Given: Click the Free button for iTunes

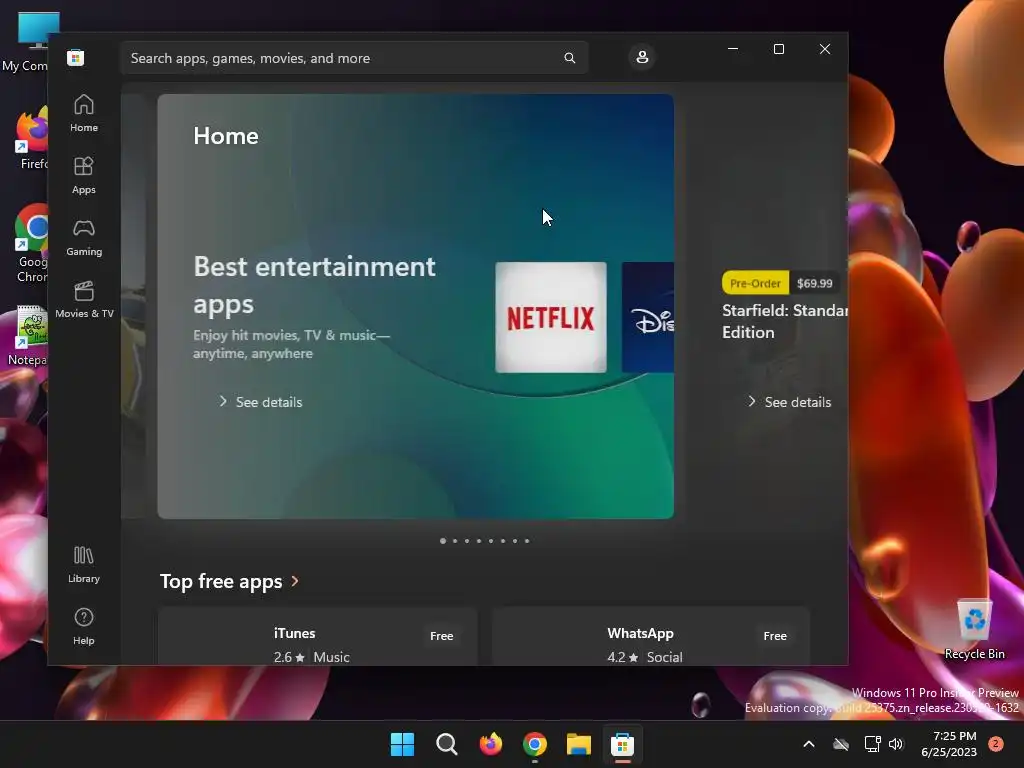Looking at the screenshot, I should [441, 636].
